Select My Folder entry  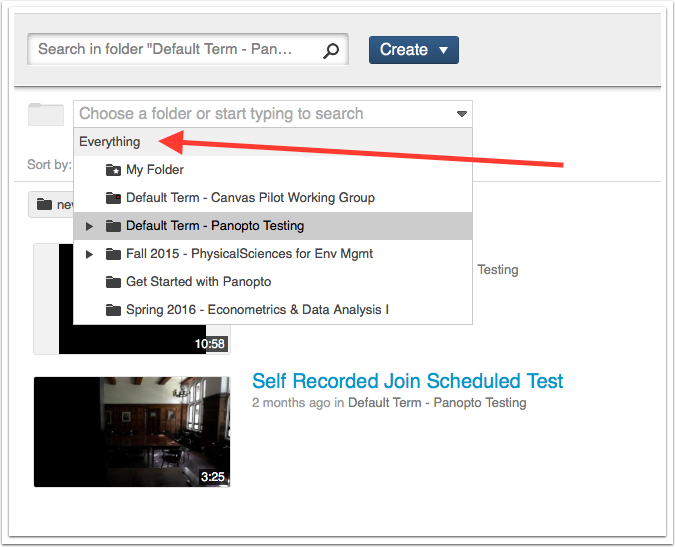tap(273, 170)
